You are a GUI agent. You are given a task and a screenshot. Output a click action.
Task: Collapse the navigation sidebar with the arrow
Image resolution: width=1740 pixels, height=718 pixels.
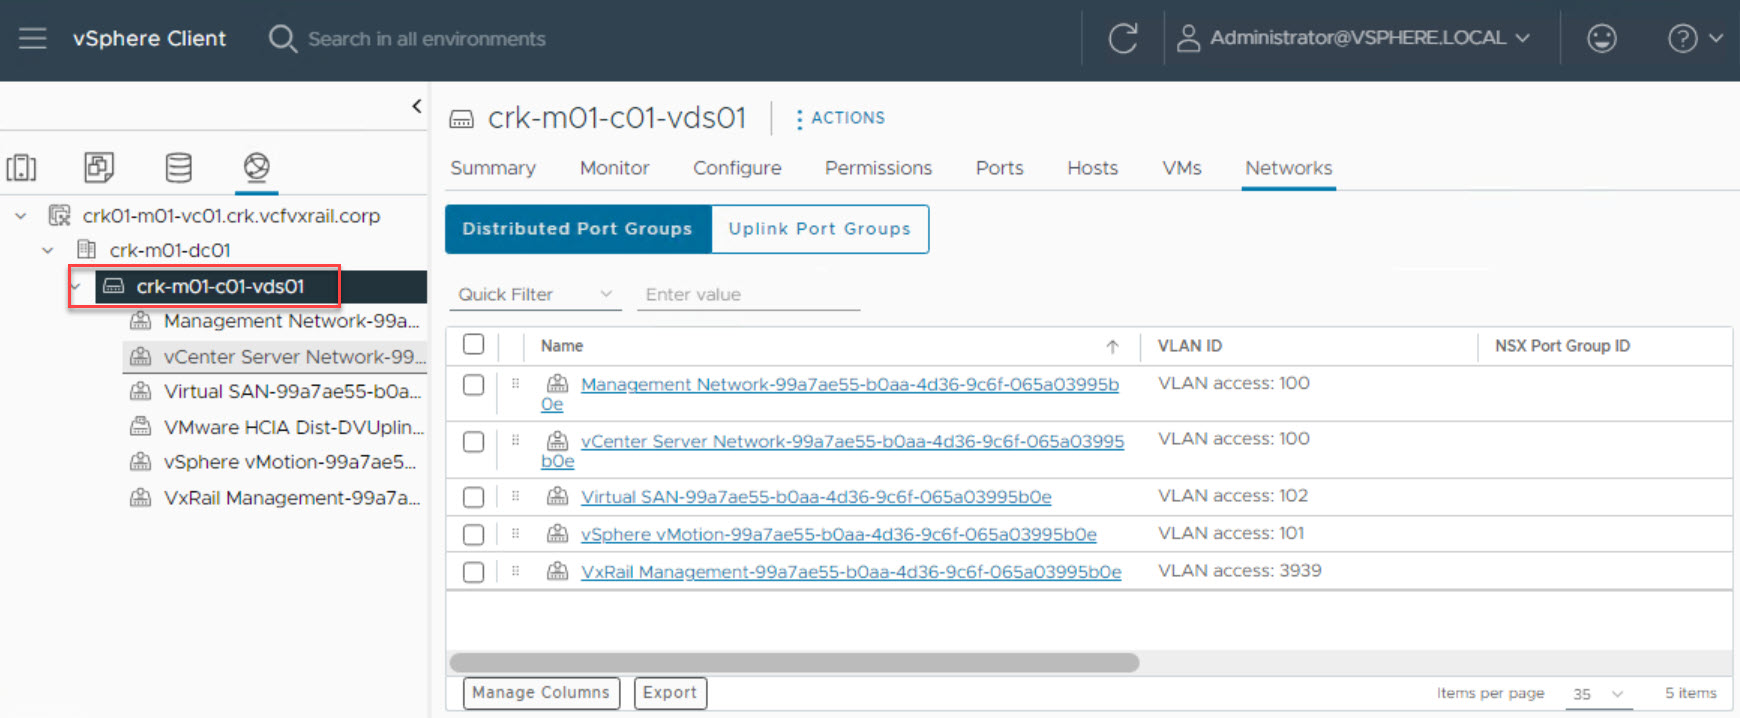[417, 106]
